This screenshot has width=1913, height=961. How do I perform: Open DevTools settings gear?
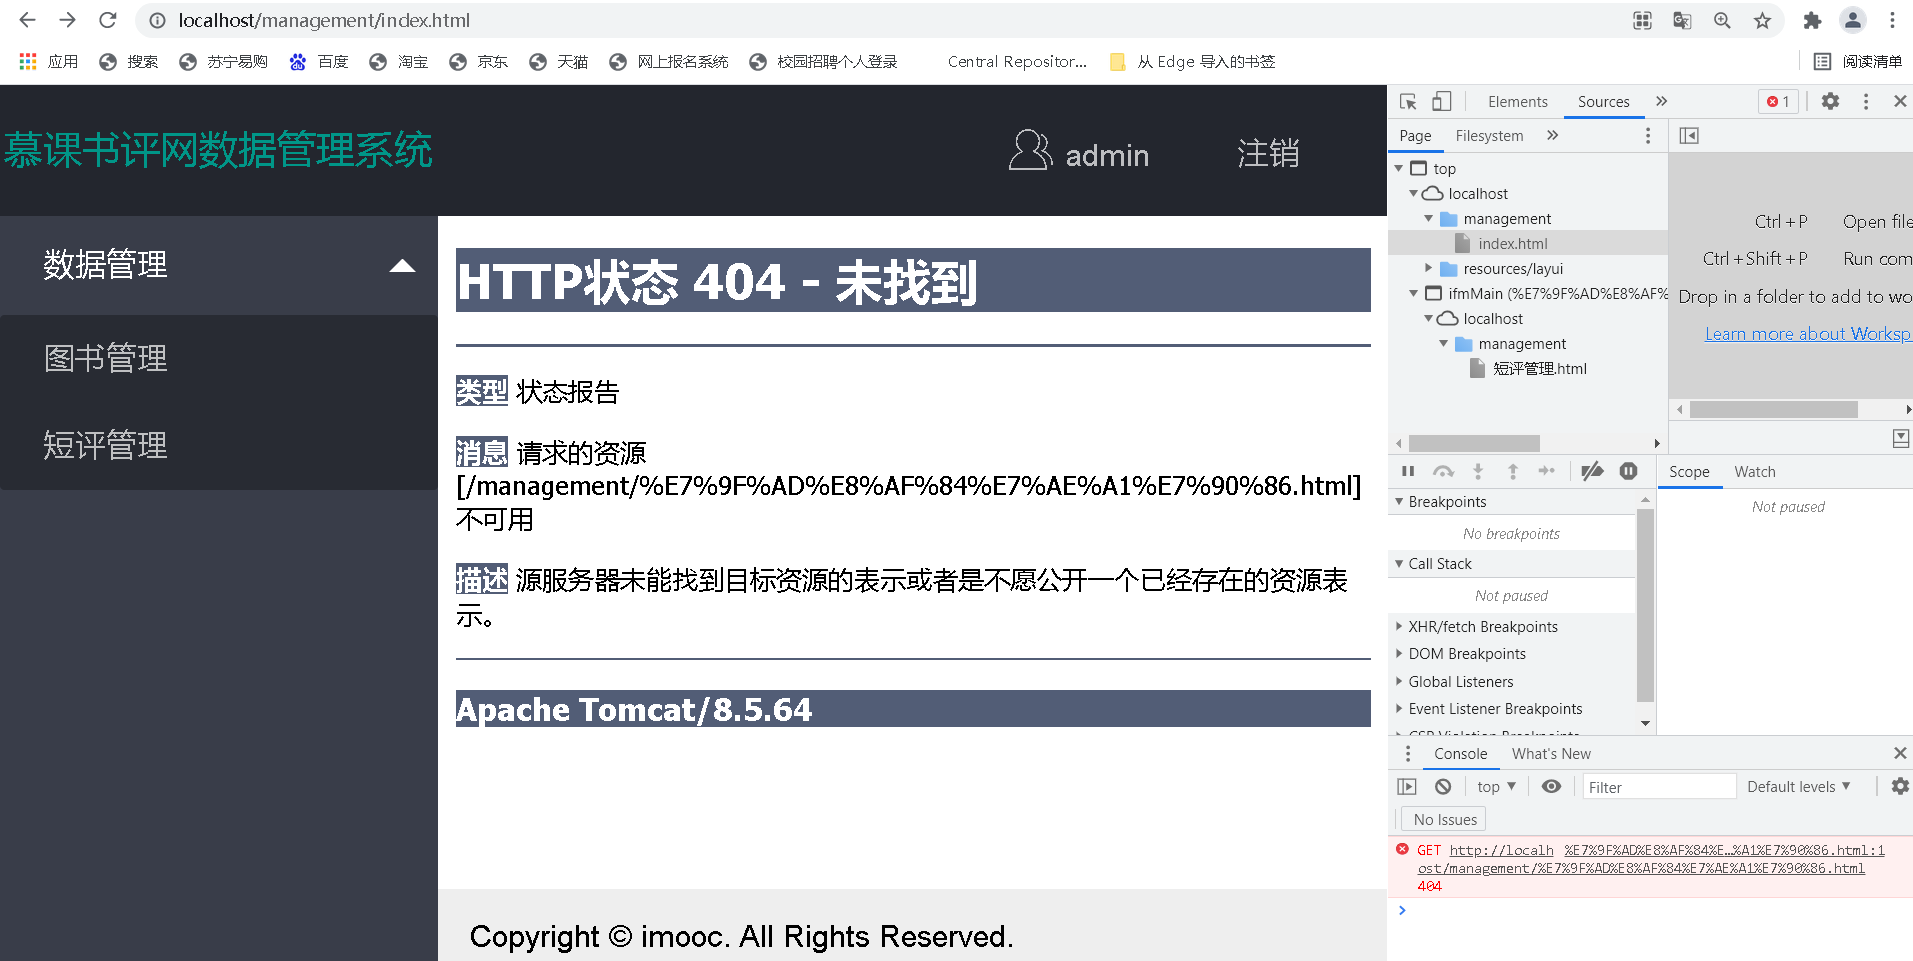pyautogui.click(x=1830, y=101)
